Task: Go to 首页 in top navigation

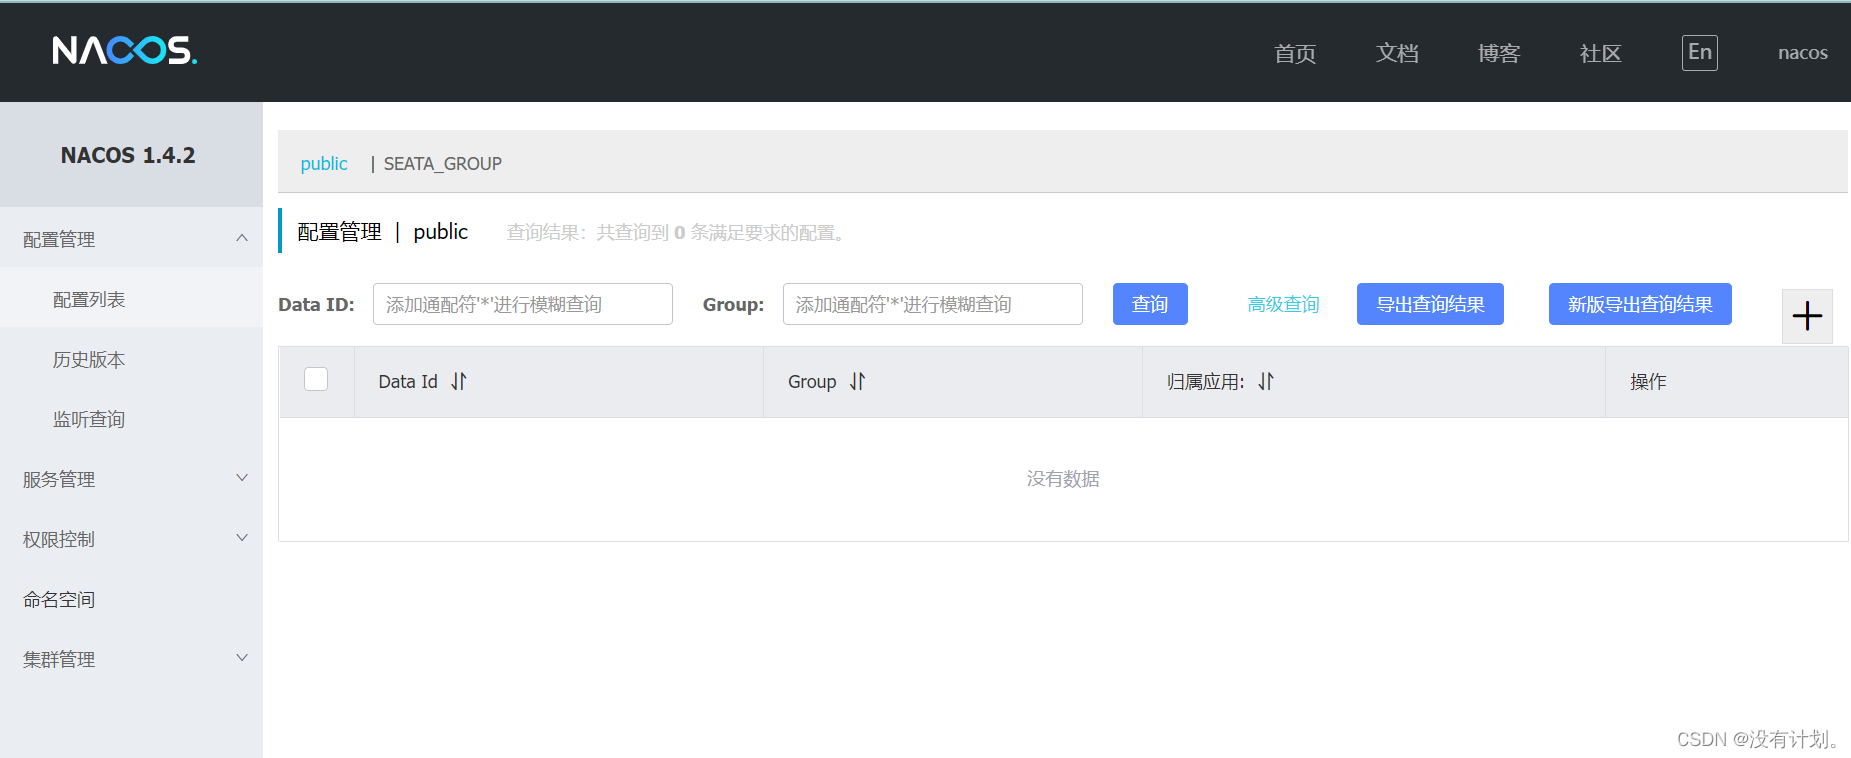Action: tap(1295, 53)
